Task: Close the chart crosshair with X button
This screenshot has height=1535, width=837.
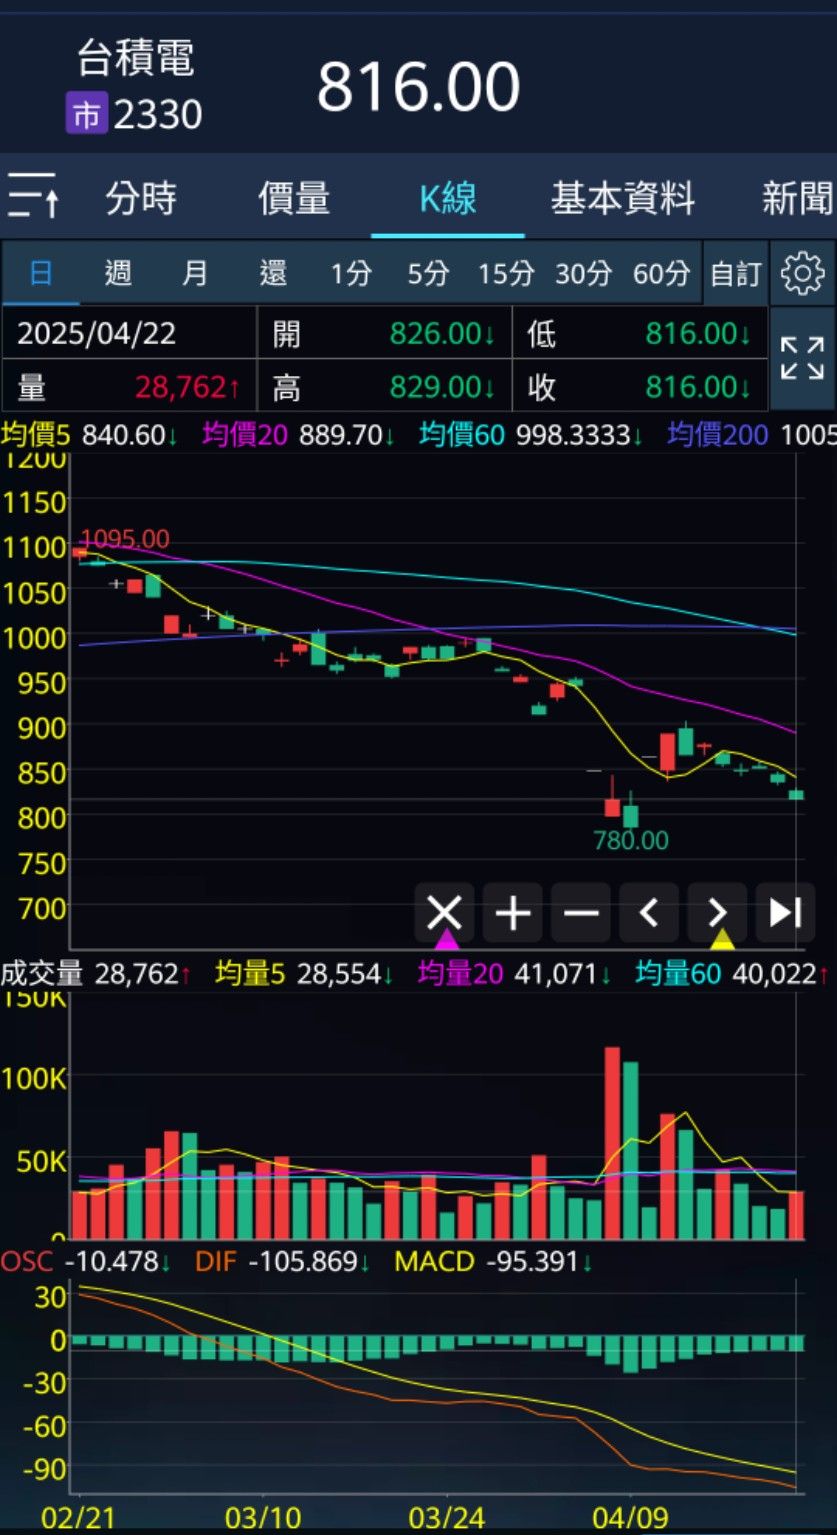Action: (445, 912)
